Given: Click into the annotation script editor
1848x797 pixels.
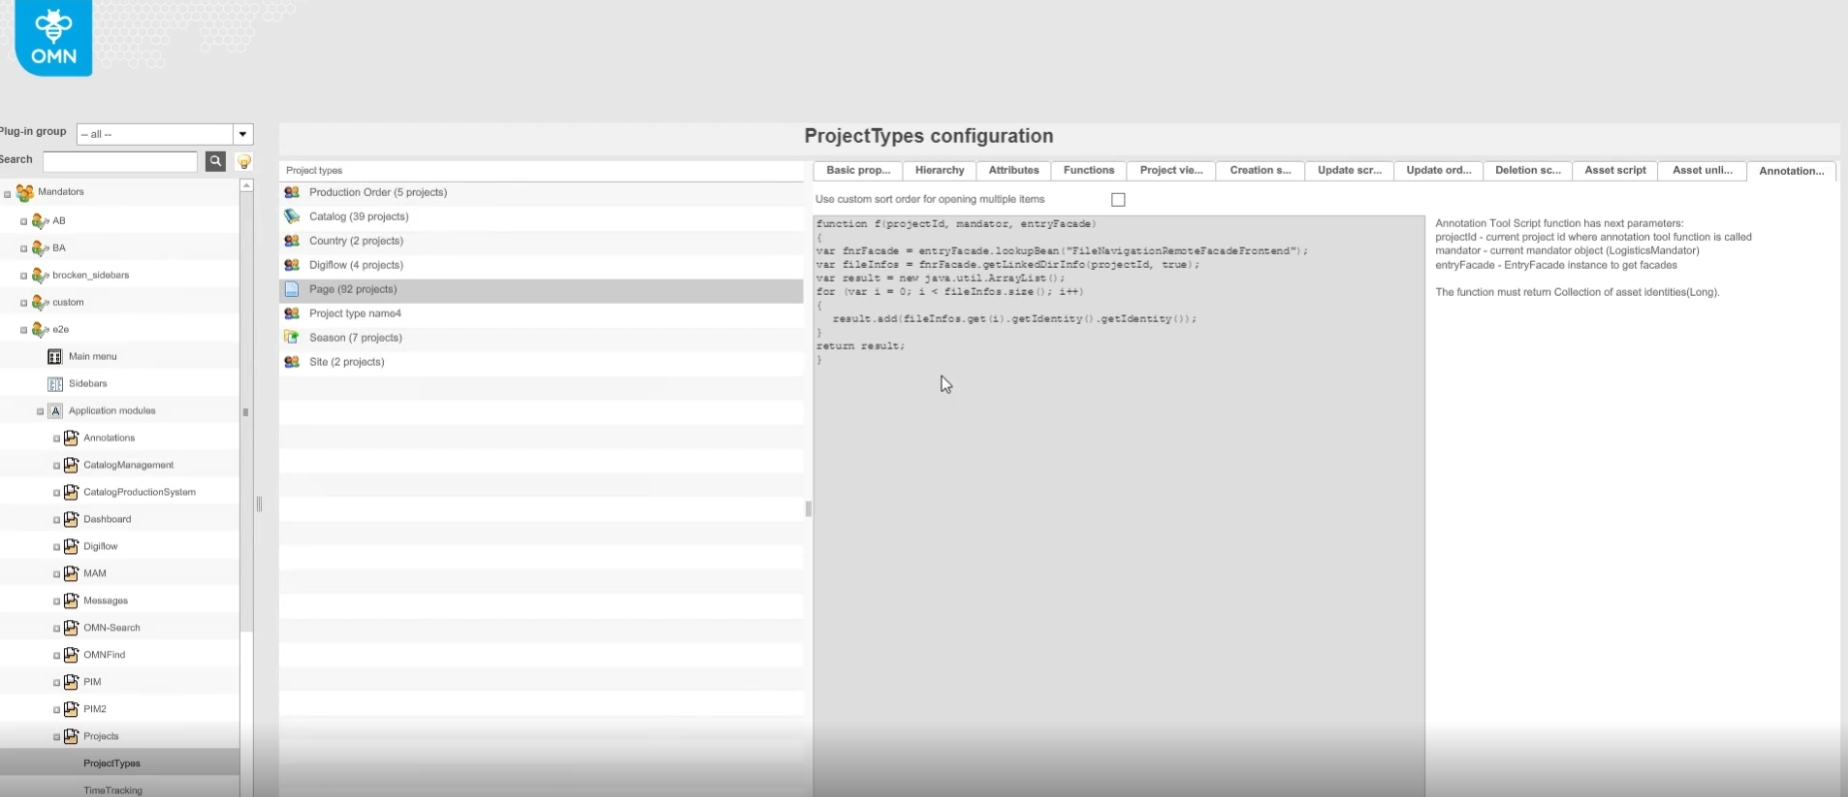Looking at the screenshot, I should (x=1119, y=505).
